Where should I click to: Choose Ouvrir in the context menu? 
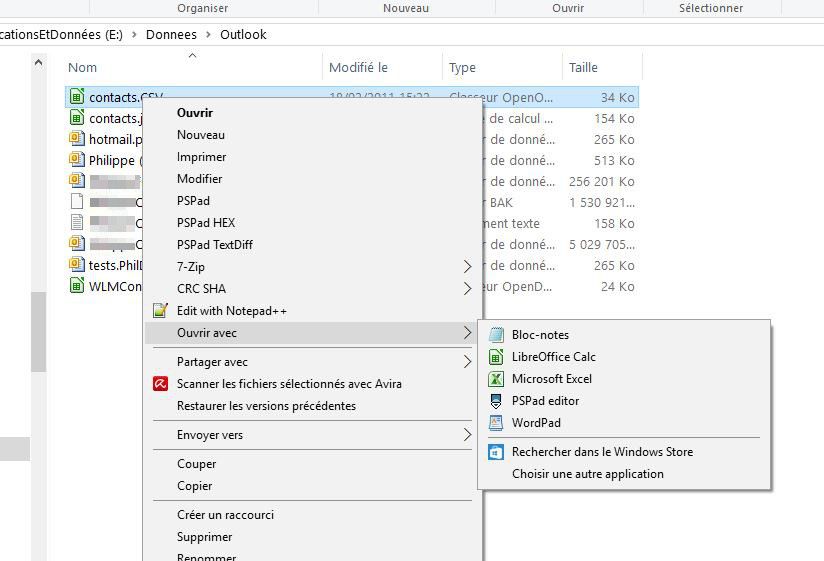point(195,113)
